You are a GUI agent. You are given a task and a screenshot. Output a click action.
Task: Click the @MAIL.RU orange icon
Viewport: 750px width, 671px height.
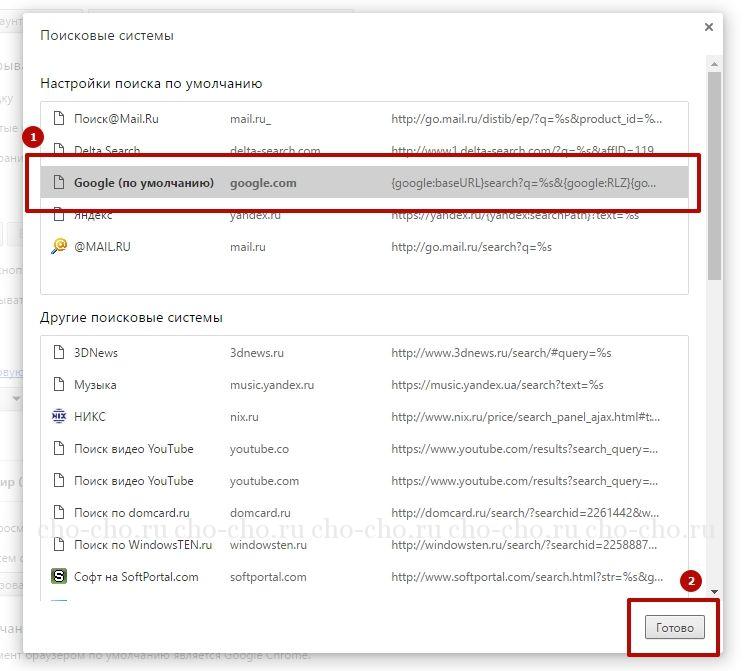click(58, 247)
